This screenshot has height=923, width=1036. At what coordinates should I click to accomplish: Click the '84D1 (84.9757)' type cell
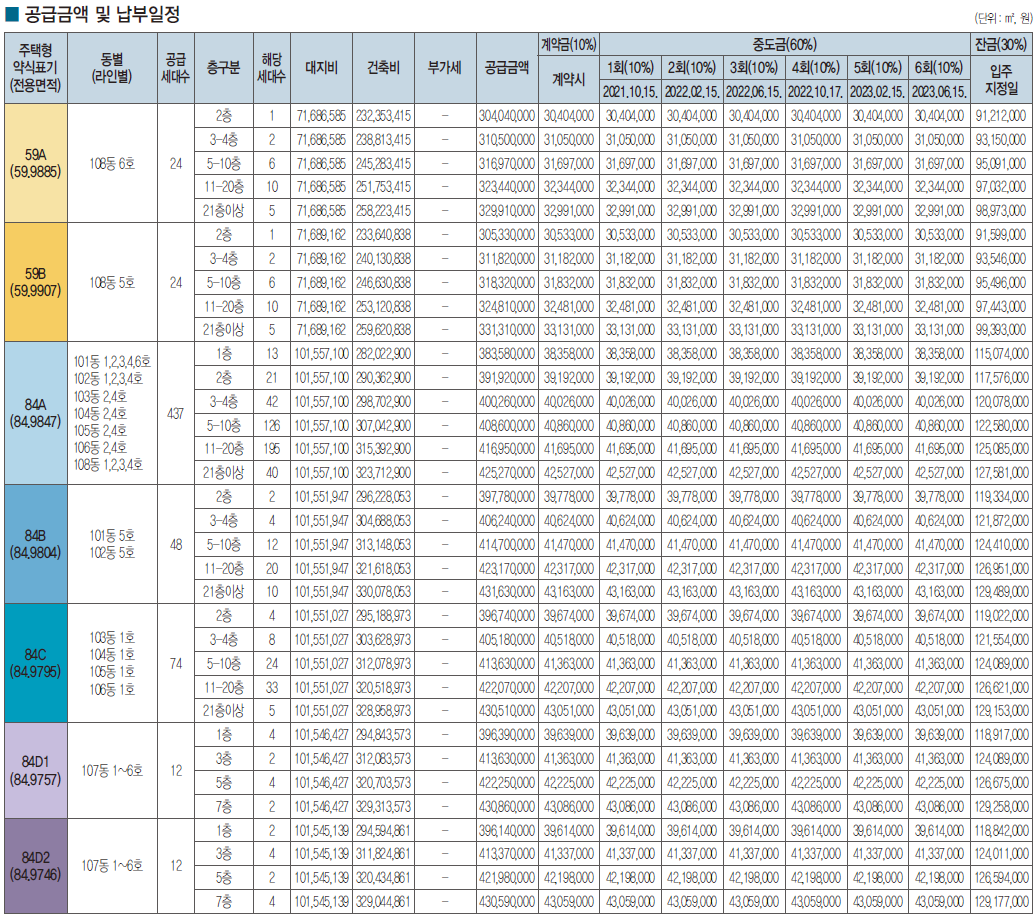[36, 770]
